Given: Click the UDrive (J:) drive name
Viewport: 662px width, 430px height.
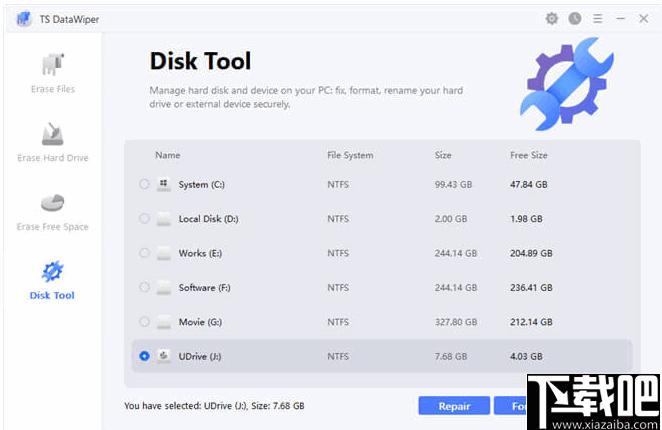Looking at the screenshot, I should [x=200, y=357].
